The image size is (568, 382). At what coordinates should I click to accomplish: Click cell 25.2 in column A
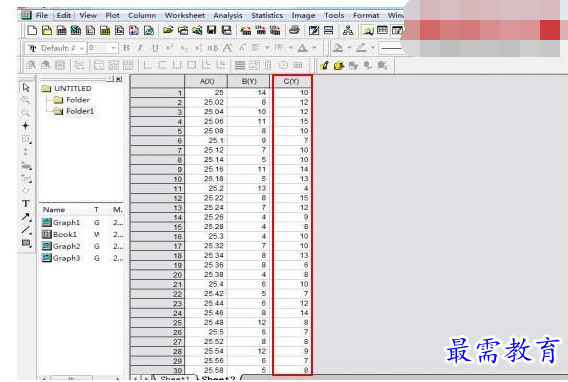click(206, 188)
